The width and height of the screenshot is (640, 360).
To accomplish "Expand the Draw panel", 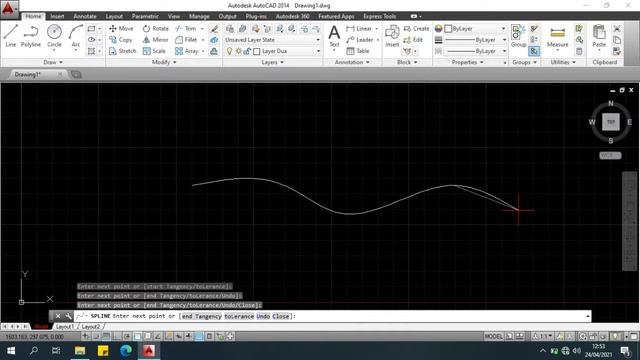I will (53, 62).
